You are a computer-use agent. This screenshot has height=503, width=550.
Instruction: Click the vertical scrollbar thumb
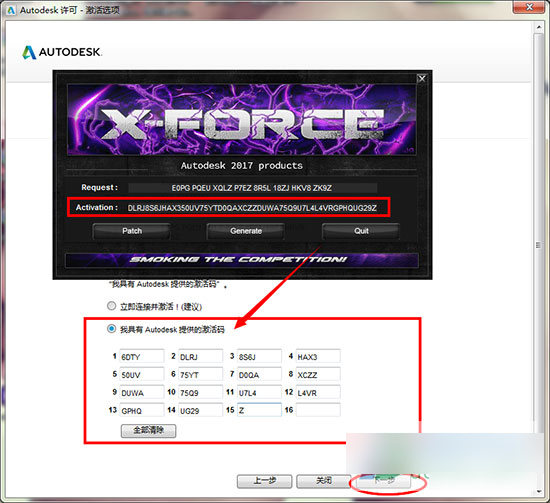click(x=539, y=232)
